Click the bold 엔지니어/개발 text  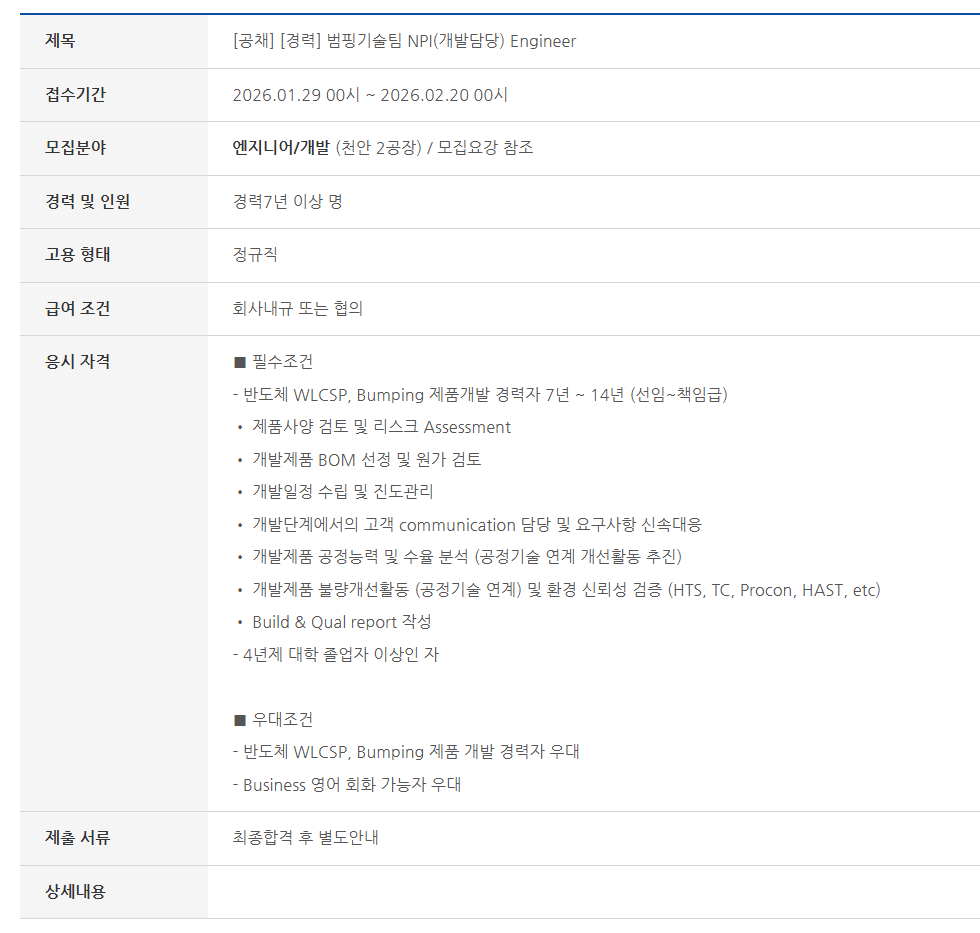click(280, 148)
